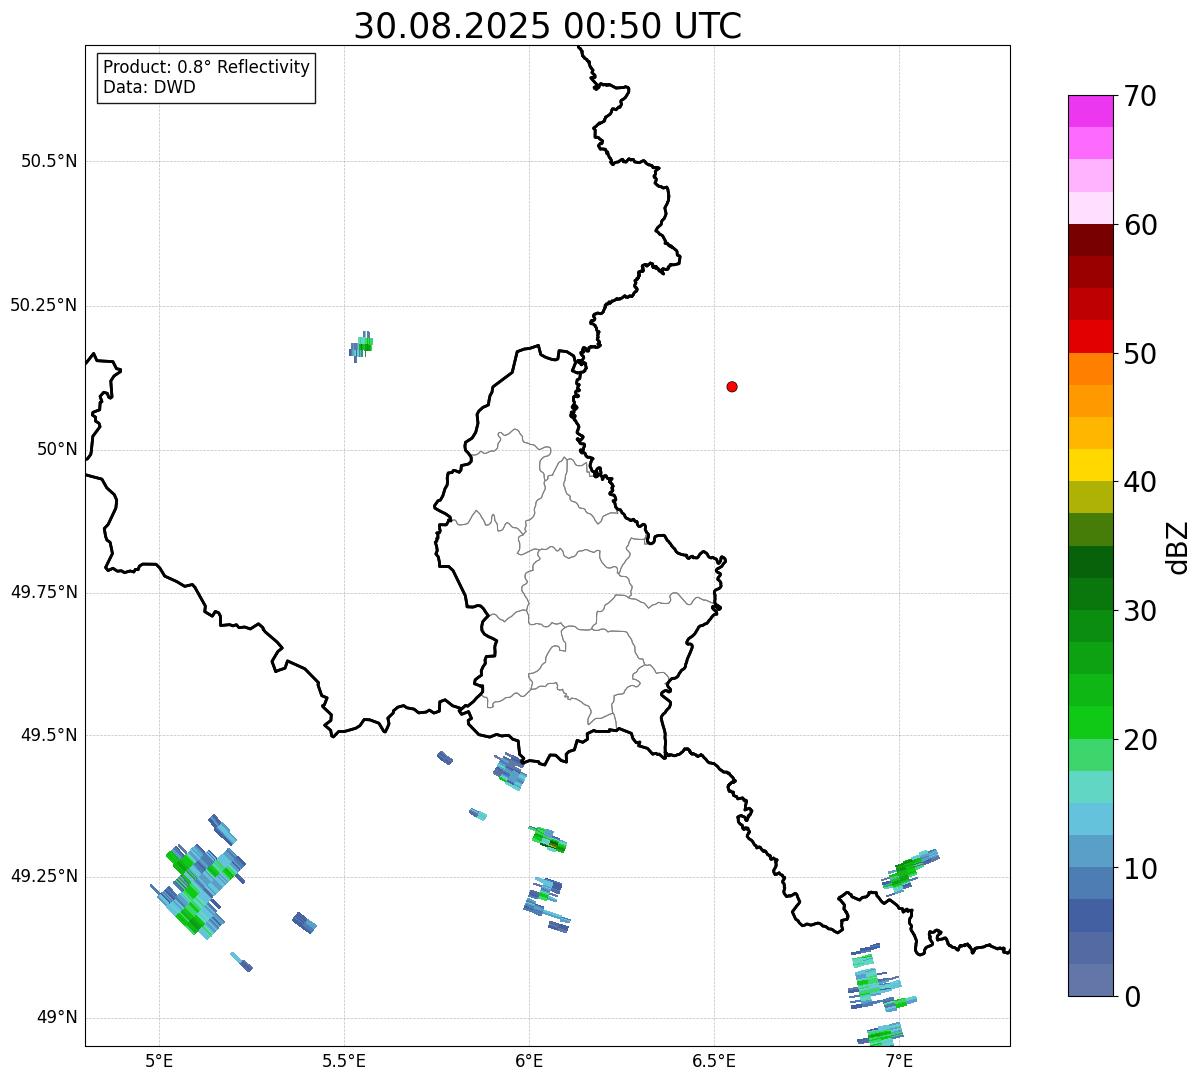This screenshot has height=1081, width=1202.
Task: Click the orange colorbar segment below 50
Action: (1090, 369)
